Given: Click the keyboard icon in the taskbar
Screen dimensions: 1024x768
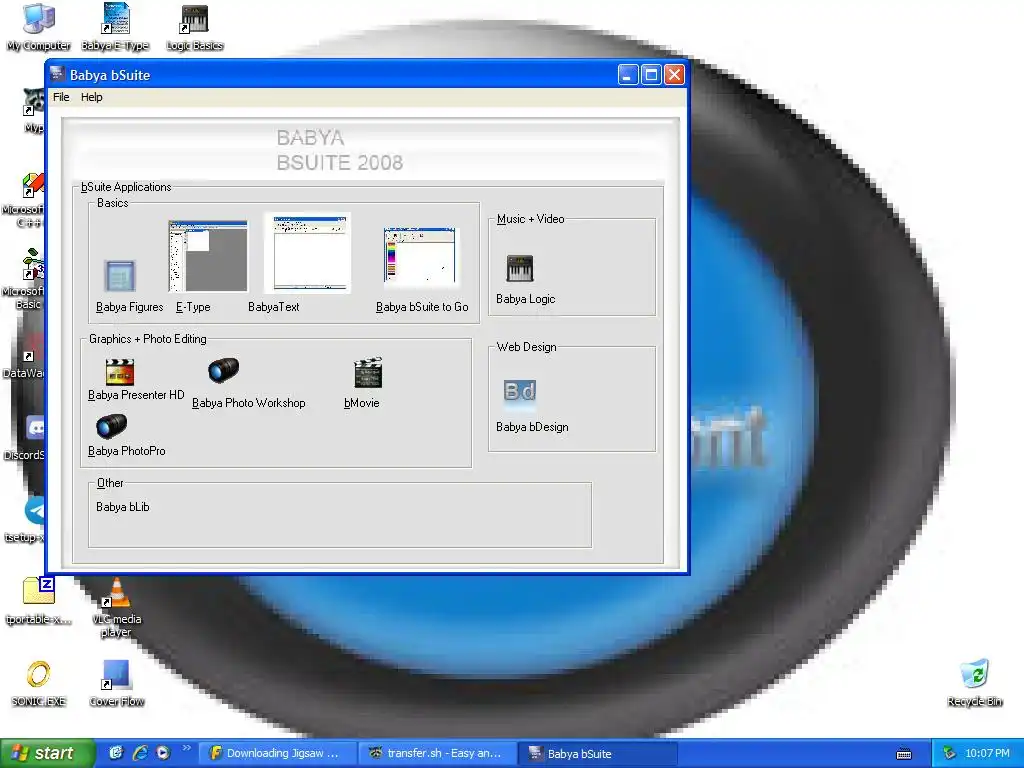Looking at the screenshot, I should tap(904, 754).
